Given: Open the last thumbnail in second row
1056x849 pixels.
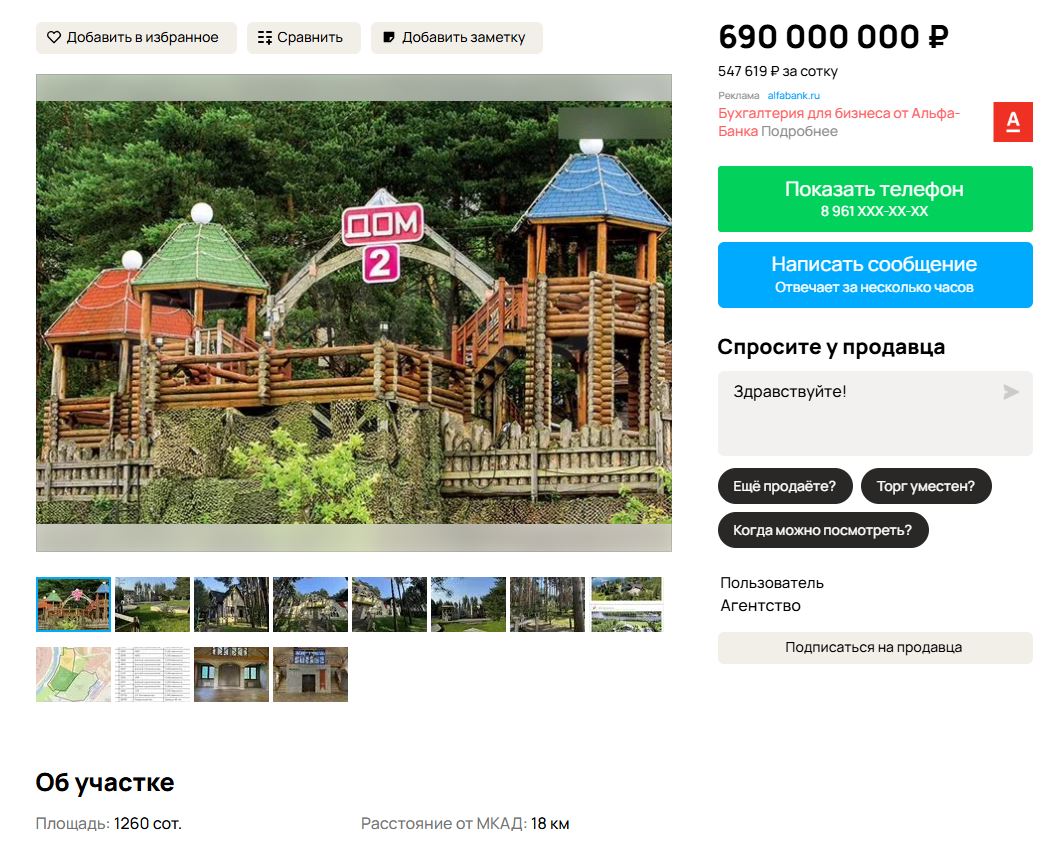Looking at the screenshot, I should pyautogui.click(x=310, y=675).
